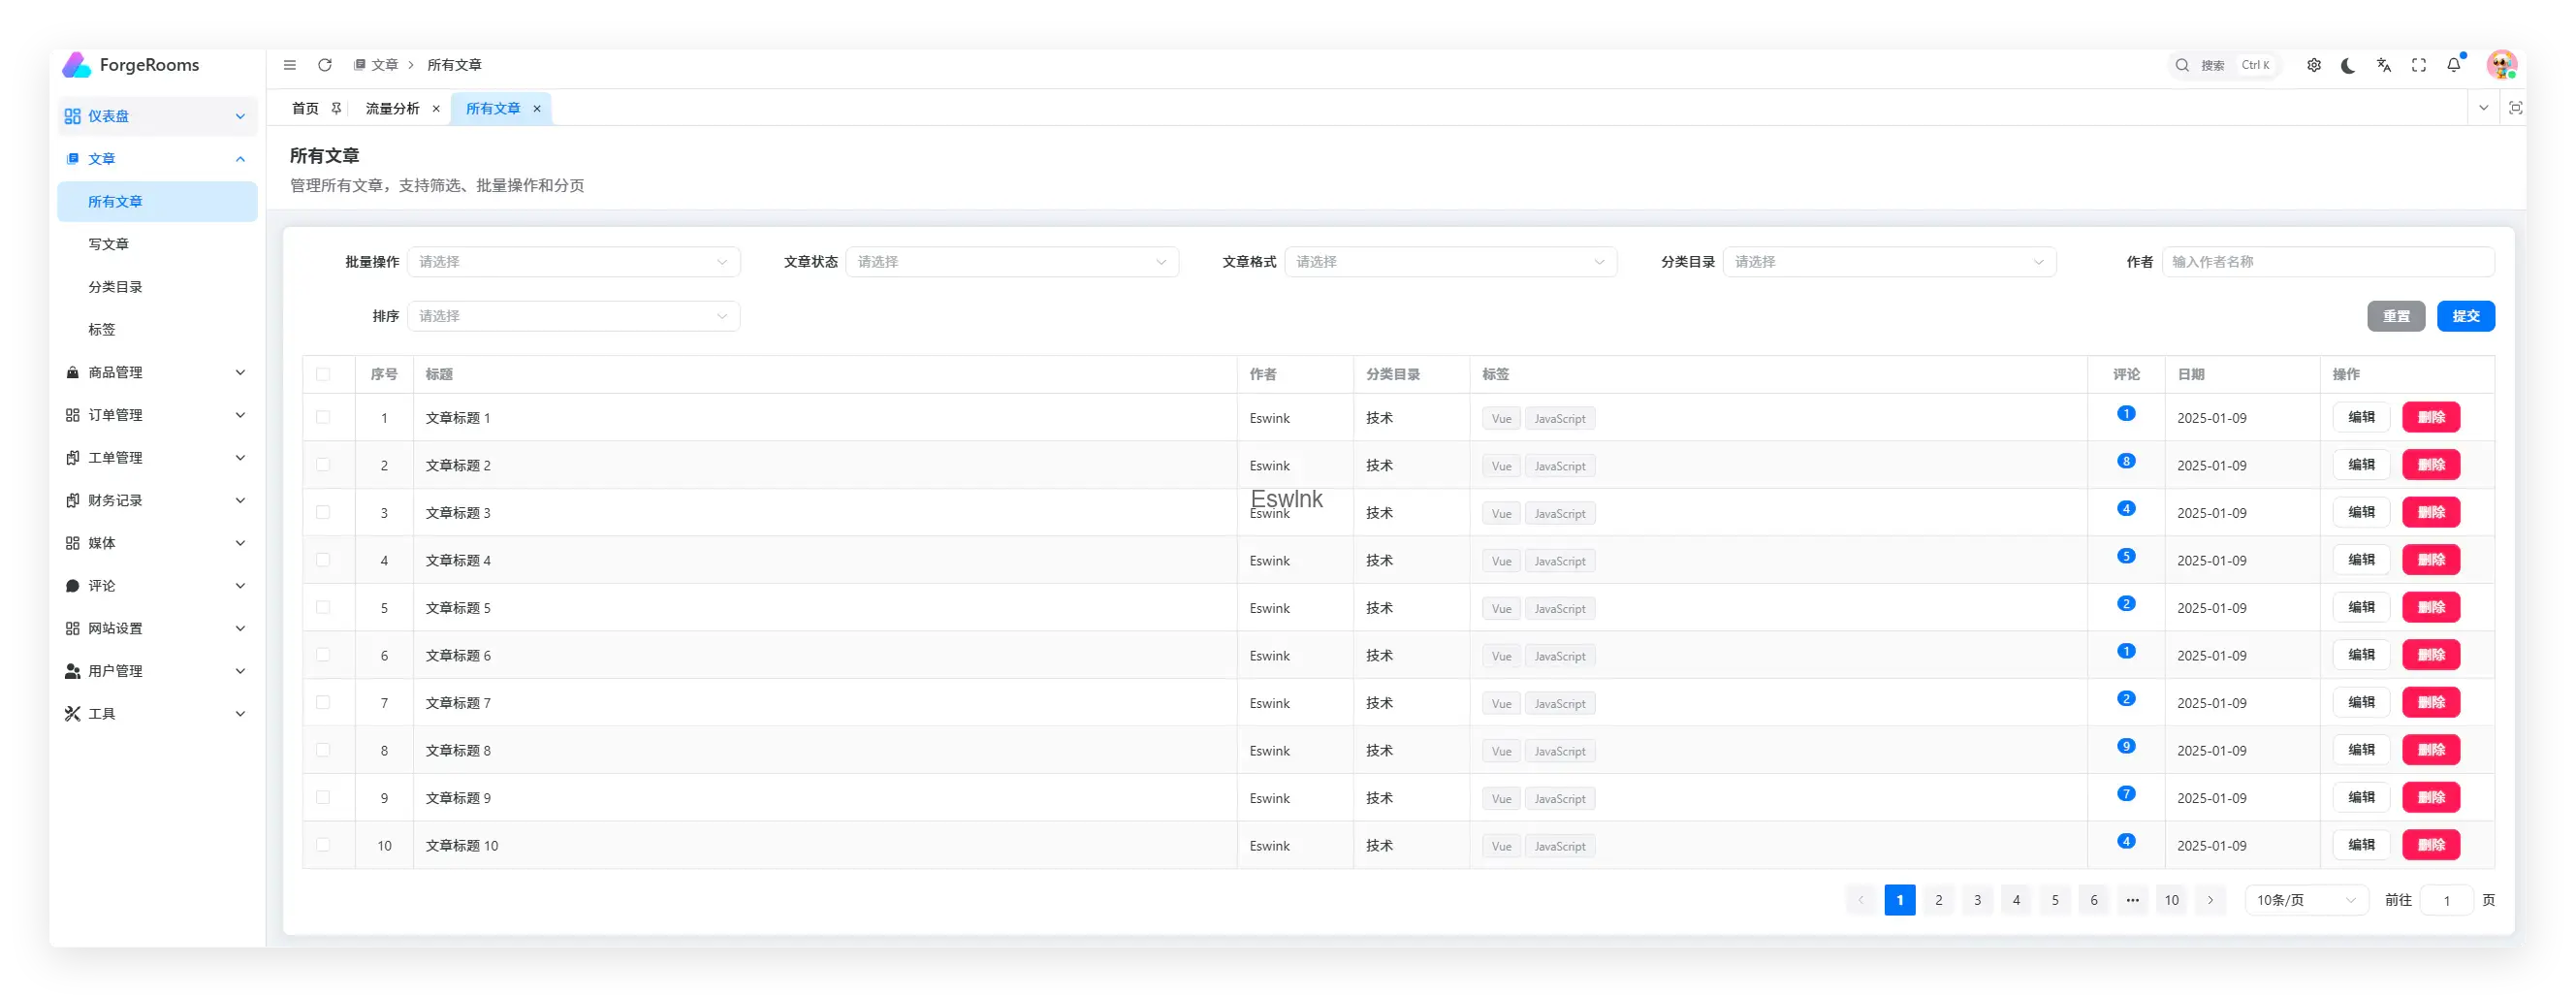
Task: Click the language translation icon
Action: [2384, 65]
